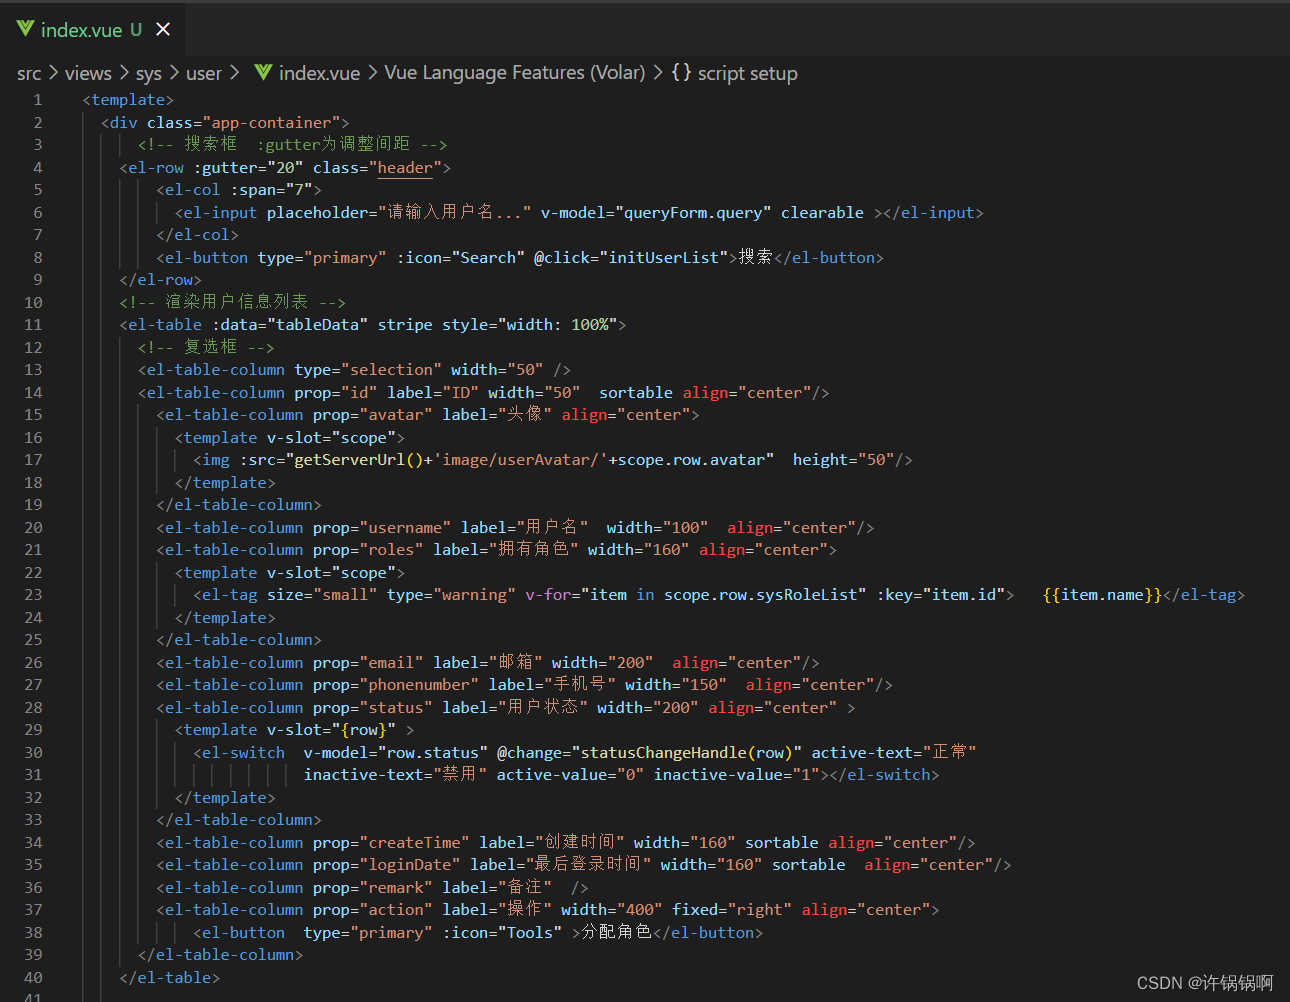Screen dimensions: 1290x1002
Task: Click statusChangeHandle(row) change handler
Action: 687,753
